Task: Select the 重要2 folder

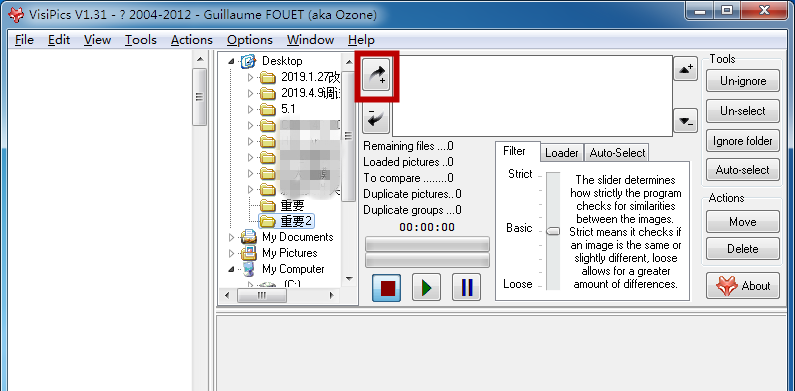Action: 297,221
